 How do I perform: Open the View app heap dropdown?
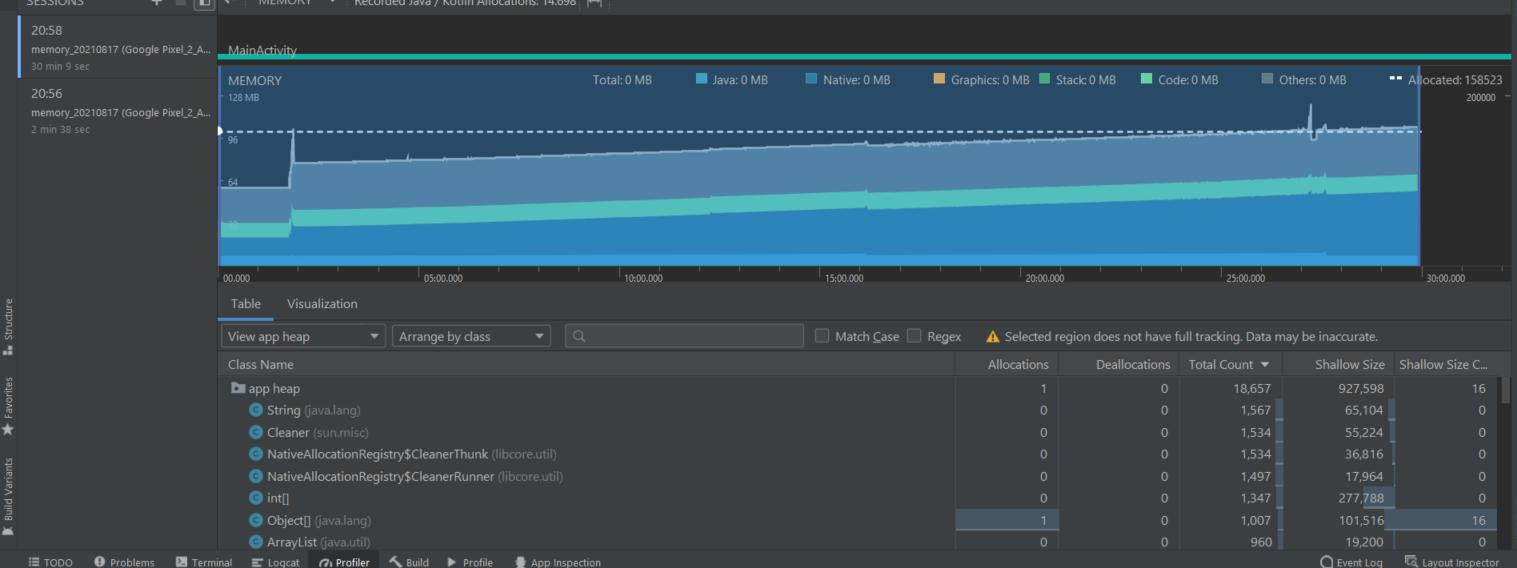click(304, 337)
